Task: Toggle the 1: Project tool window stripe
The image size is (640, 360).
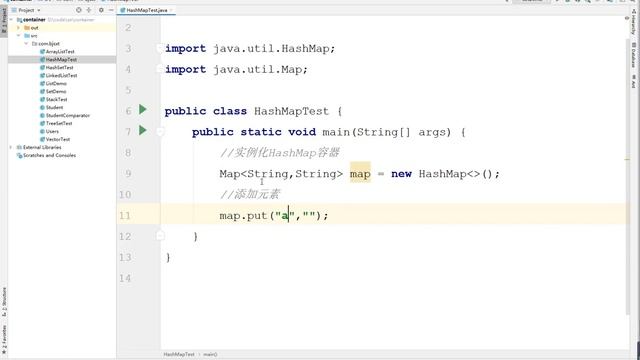Action: point(4,21)
